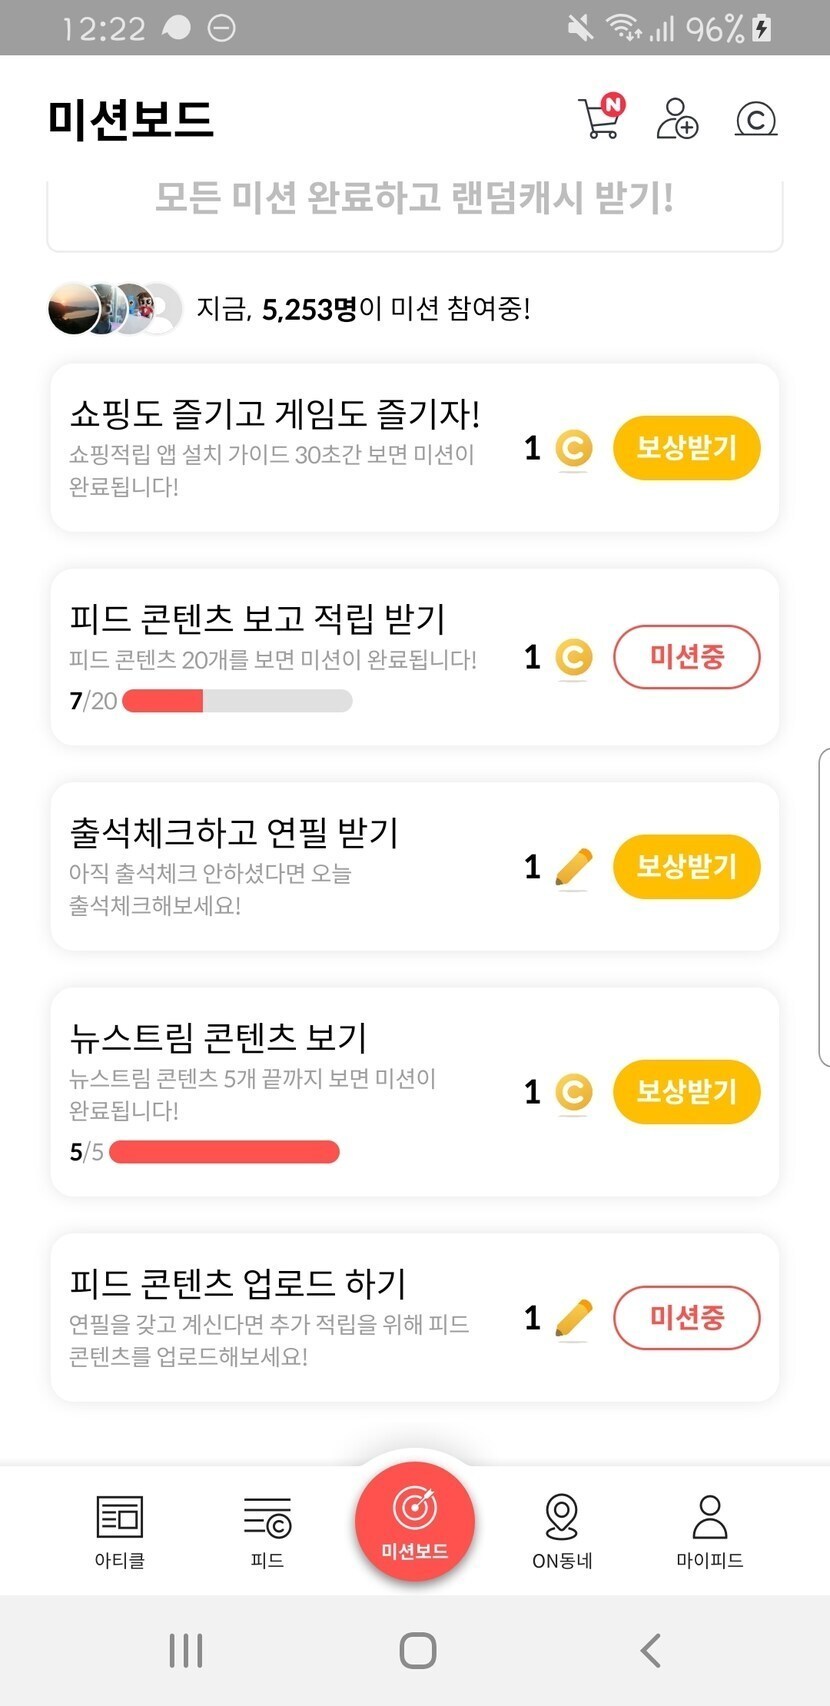This screenshot has height=1706, width=830.
Task: Tap the participant profile avatars
Action: coord(115,309)
